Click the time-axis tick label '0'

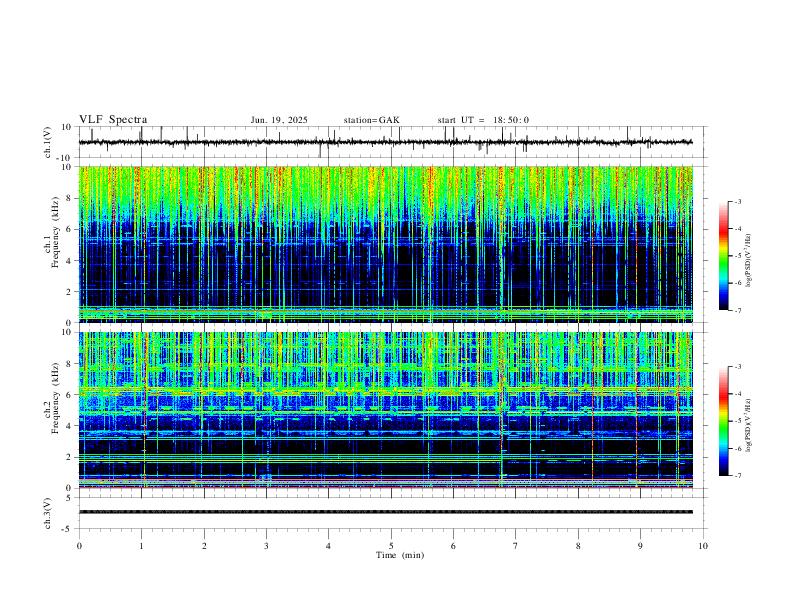pyautogui.click(x=79, y=546)
